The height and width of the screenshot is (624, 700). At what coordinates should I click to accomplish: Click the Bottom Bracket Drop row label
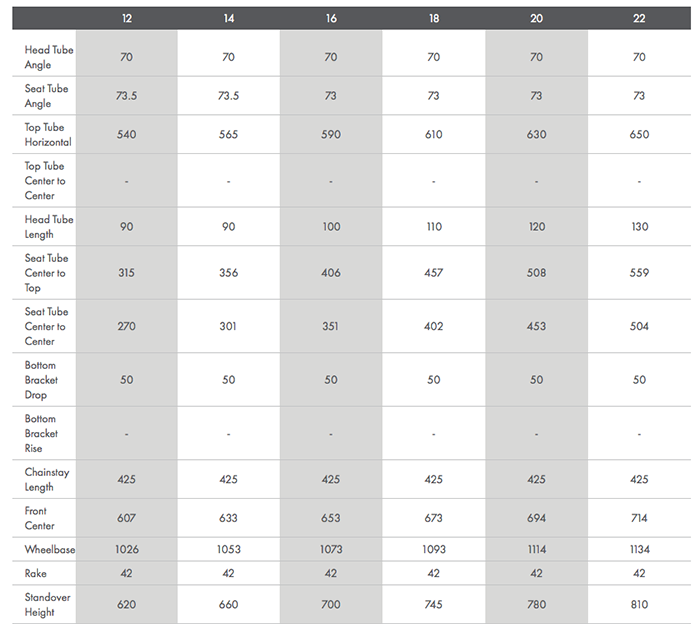click(x=41, y=380)
